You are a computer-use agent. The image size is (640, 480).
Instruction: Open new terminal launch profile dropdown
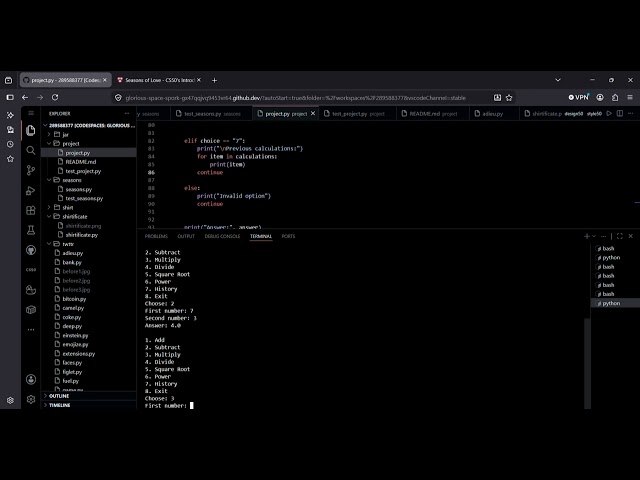pyautogui.click(x=594, y=236)
